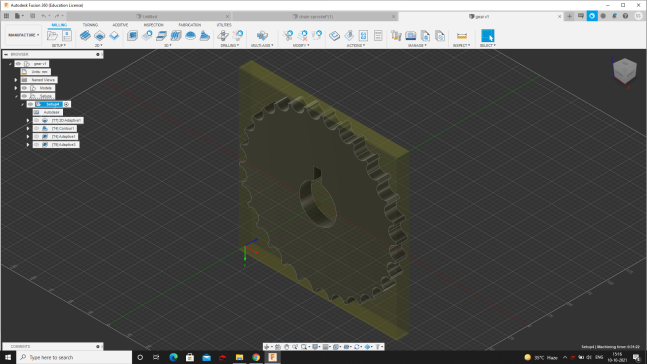Toggle visibility eye of Setup4
The width and height of the screenshot is (647, 364).
30,104
